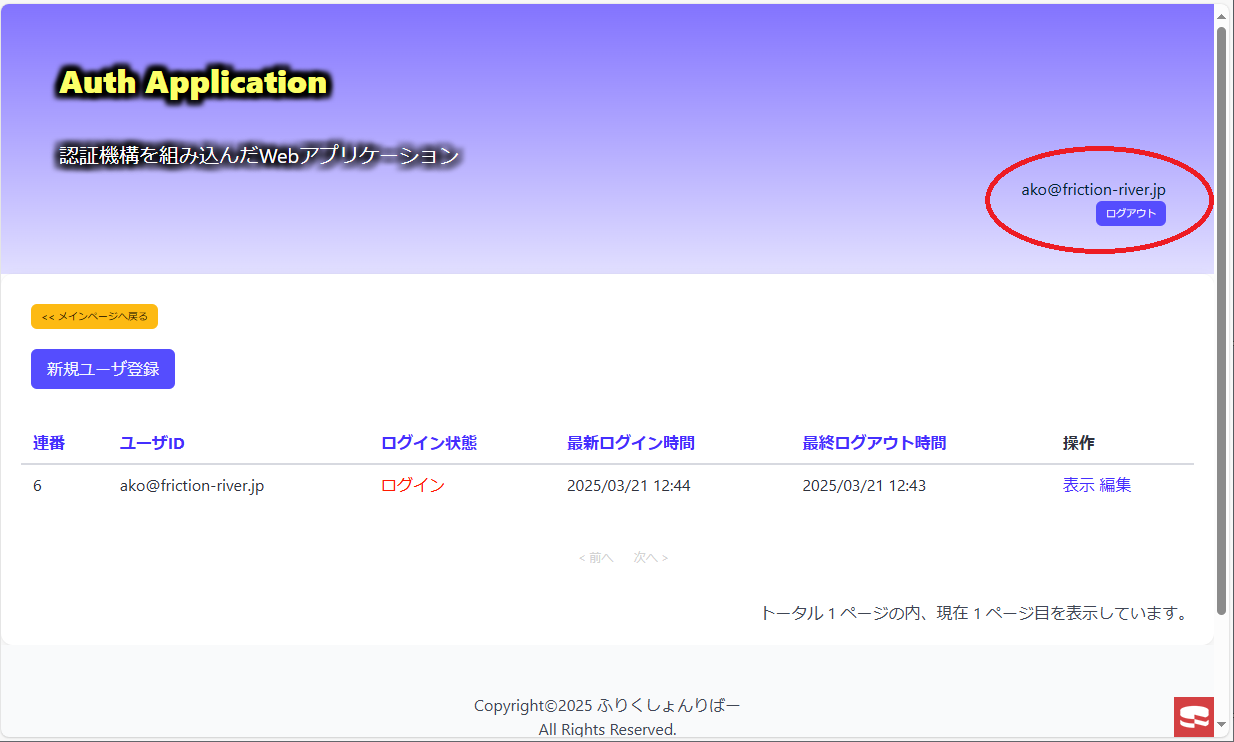
Task: Click the red floating icon in bottom-right corner
Action: click(x=1193, y=716)
